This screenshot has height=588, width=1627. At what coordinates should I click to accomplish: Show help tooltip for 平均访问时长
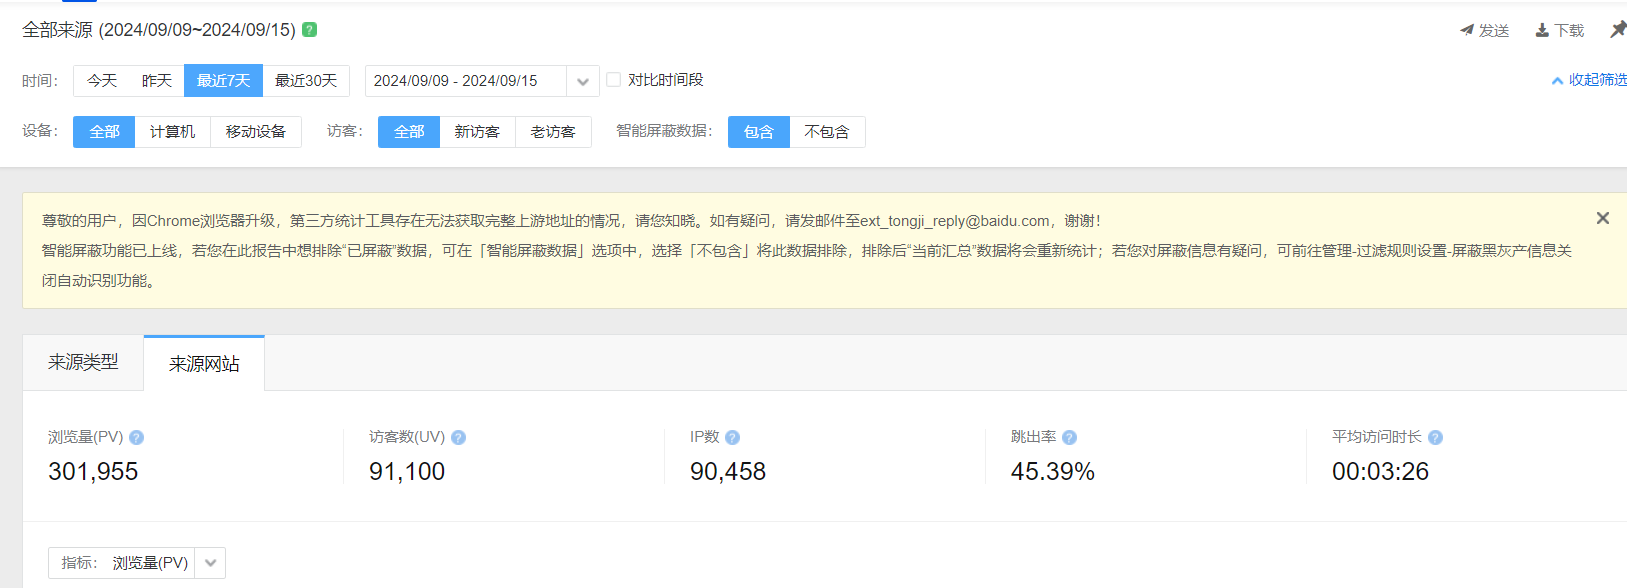[1435, 438]
